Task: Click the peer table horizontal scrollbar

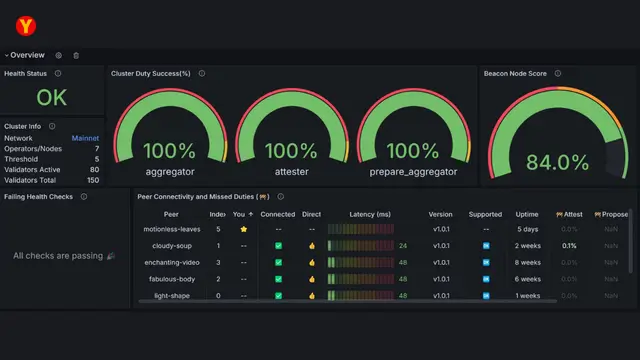Action: pos(347,301)
